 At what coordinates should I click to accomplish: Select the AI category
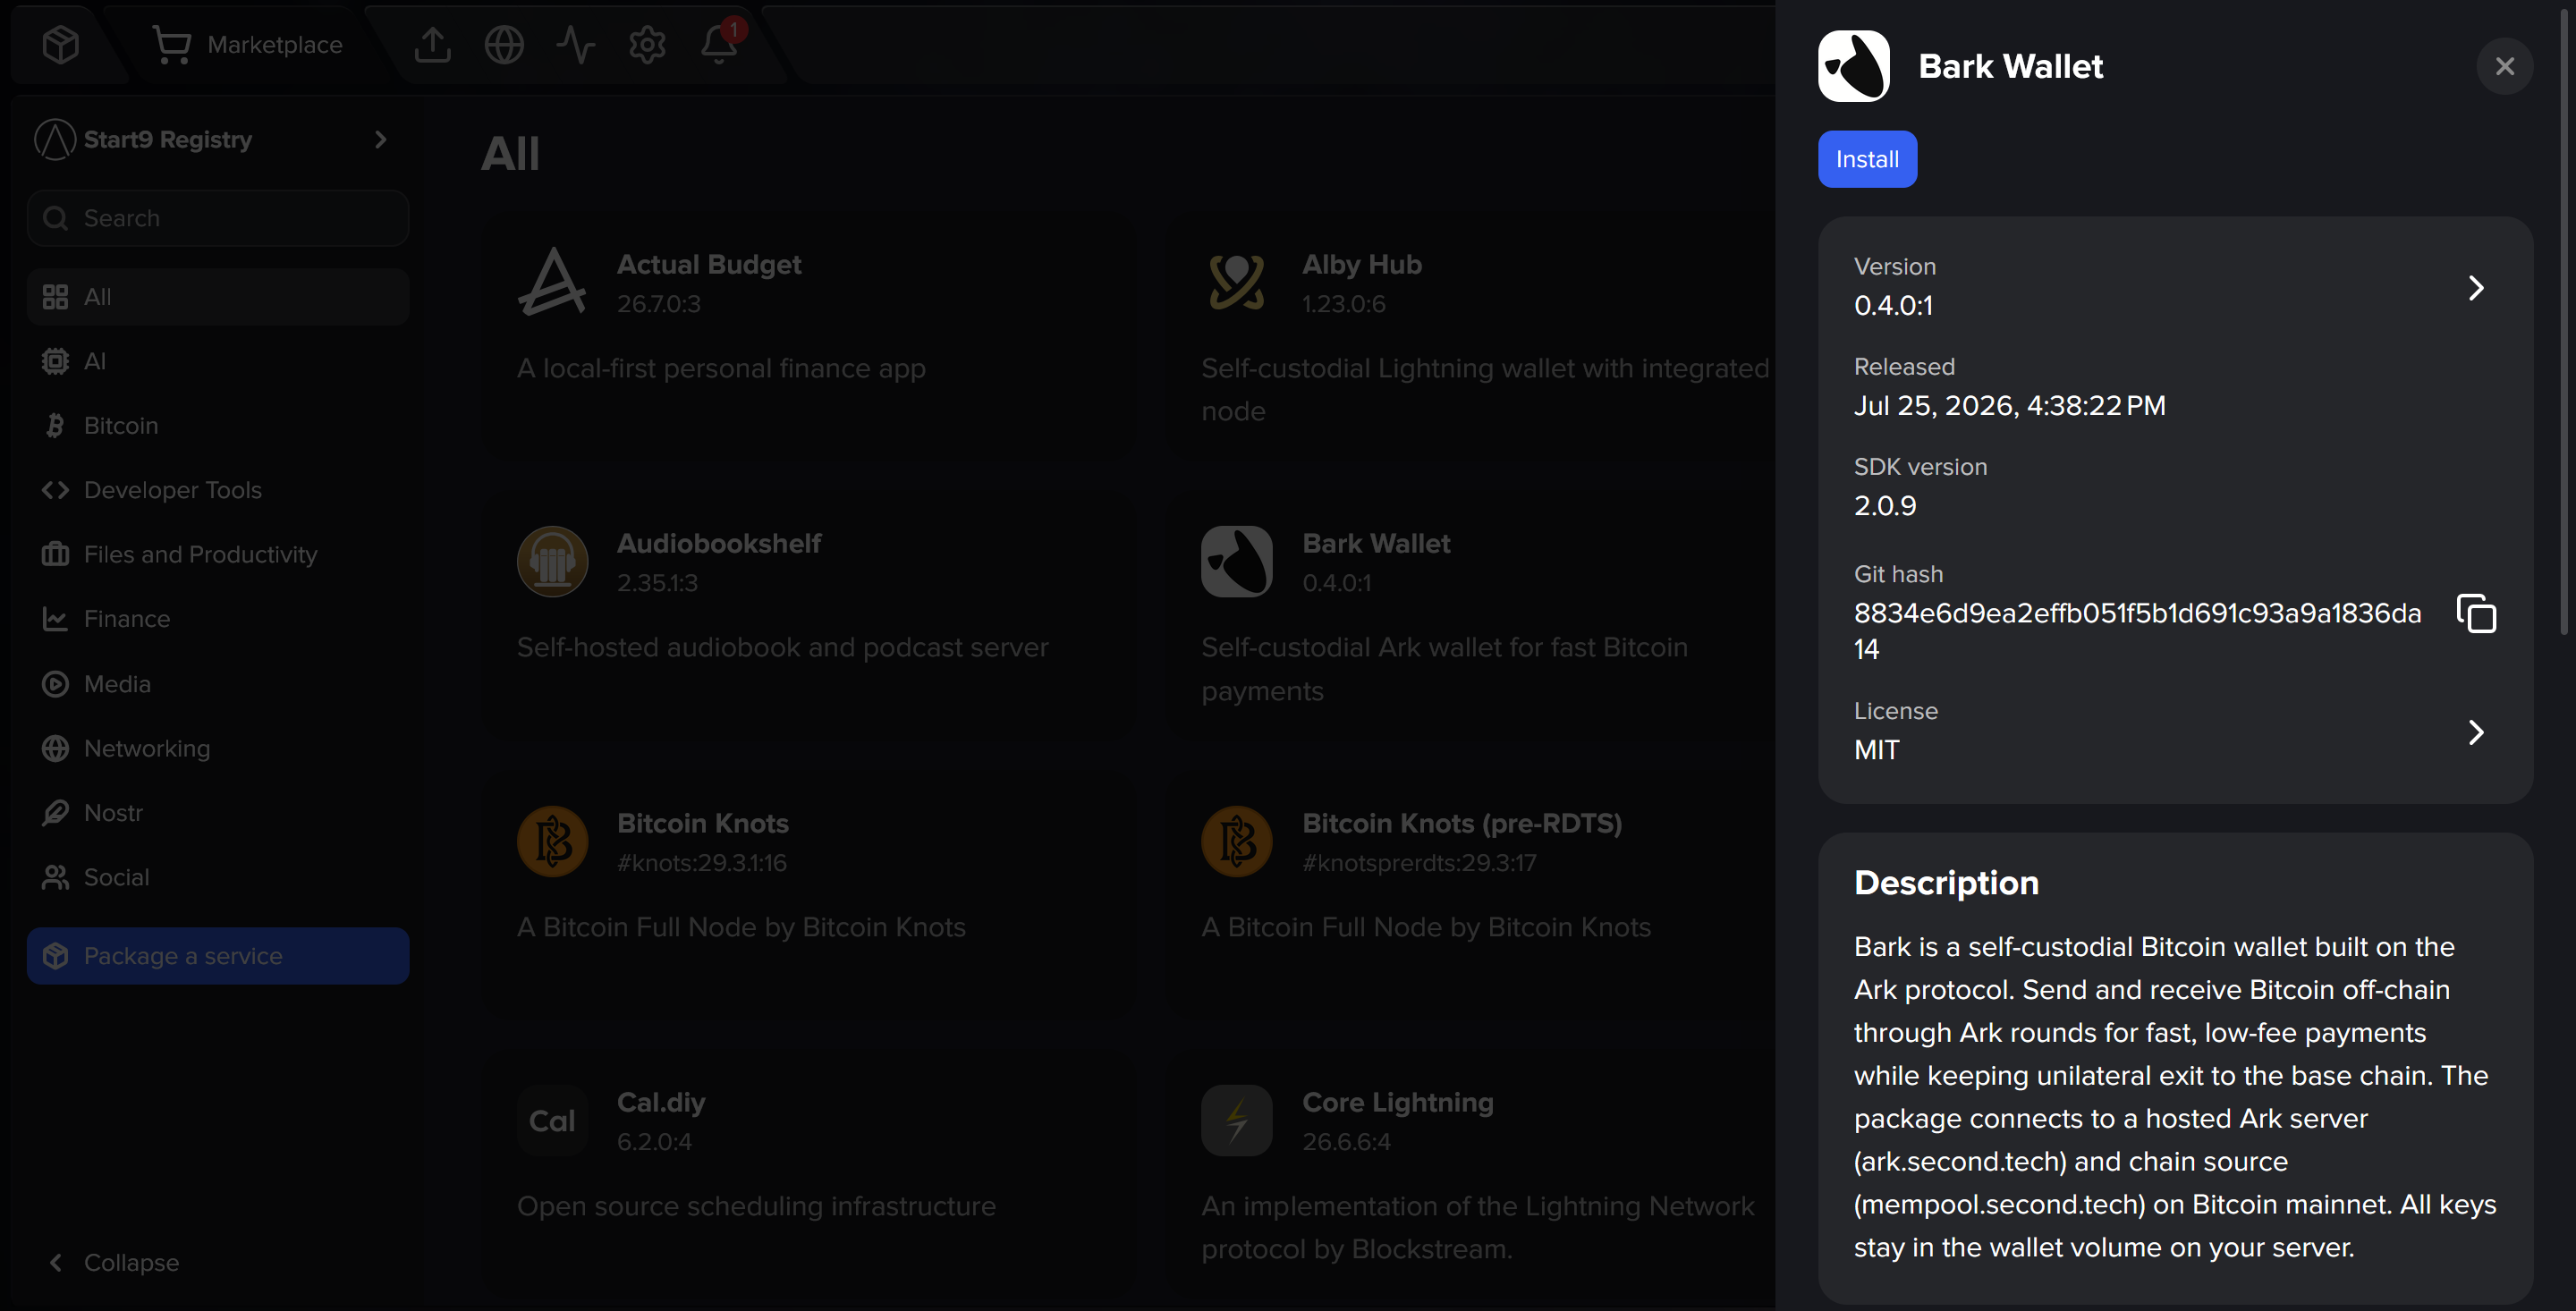coord(217,361)
